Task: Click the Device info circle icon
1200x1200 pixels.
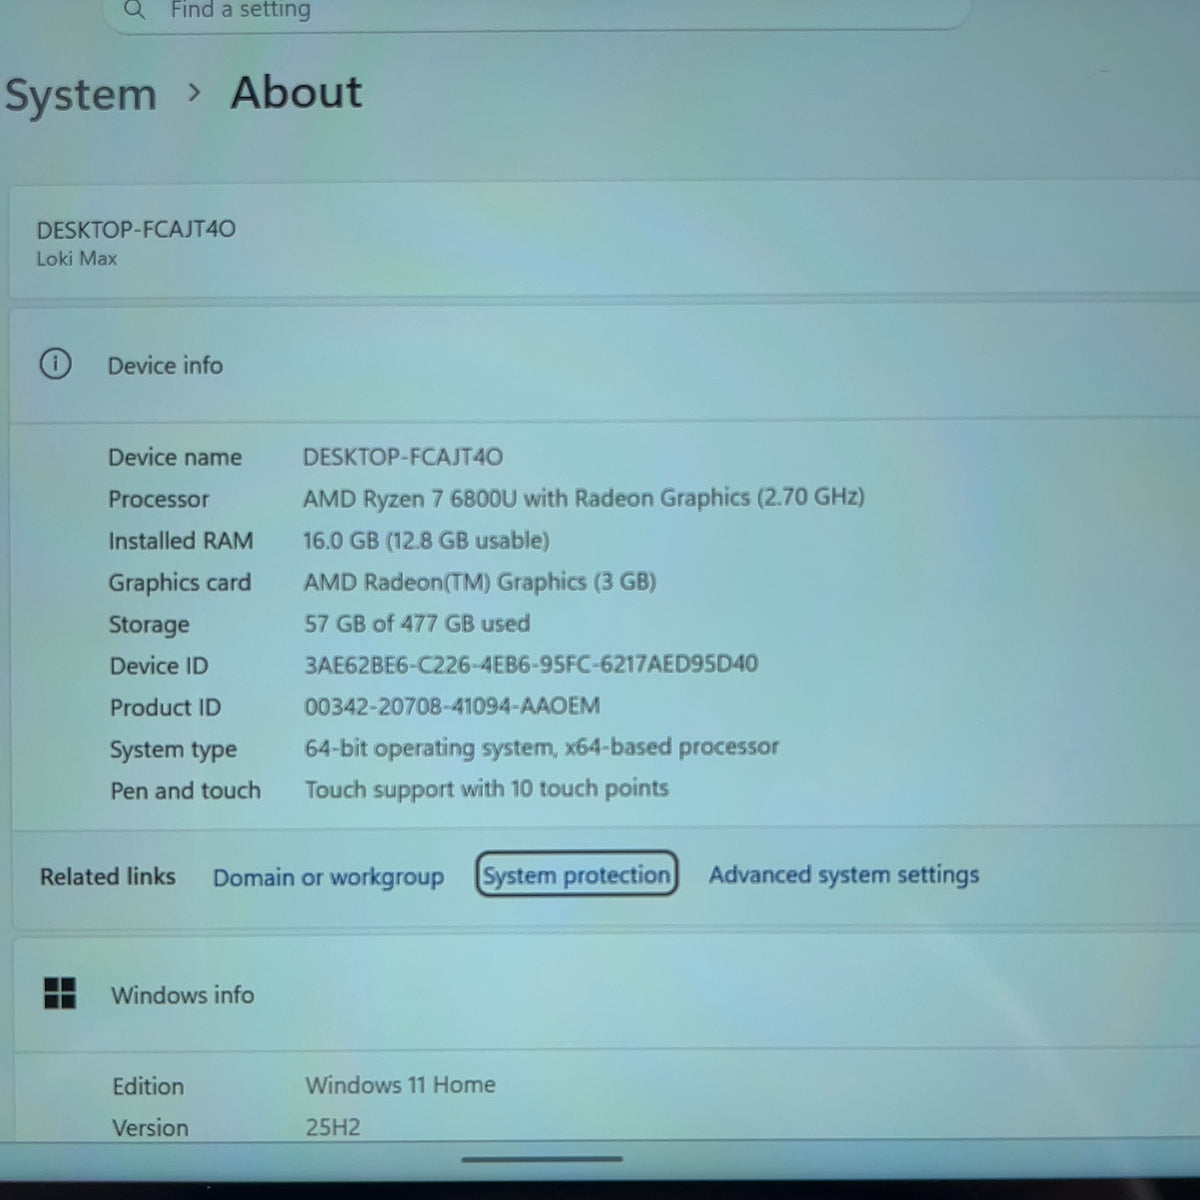Action: pyautogui.click(x=55, y=363)
